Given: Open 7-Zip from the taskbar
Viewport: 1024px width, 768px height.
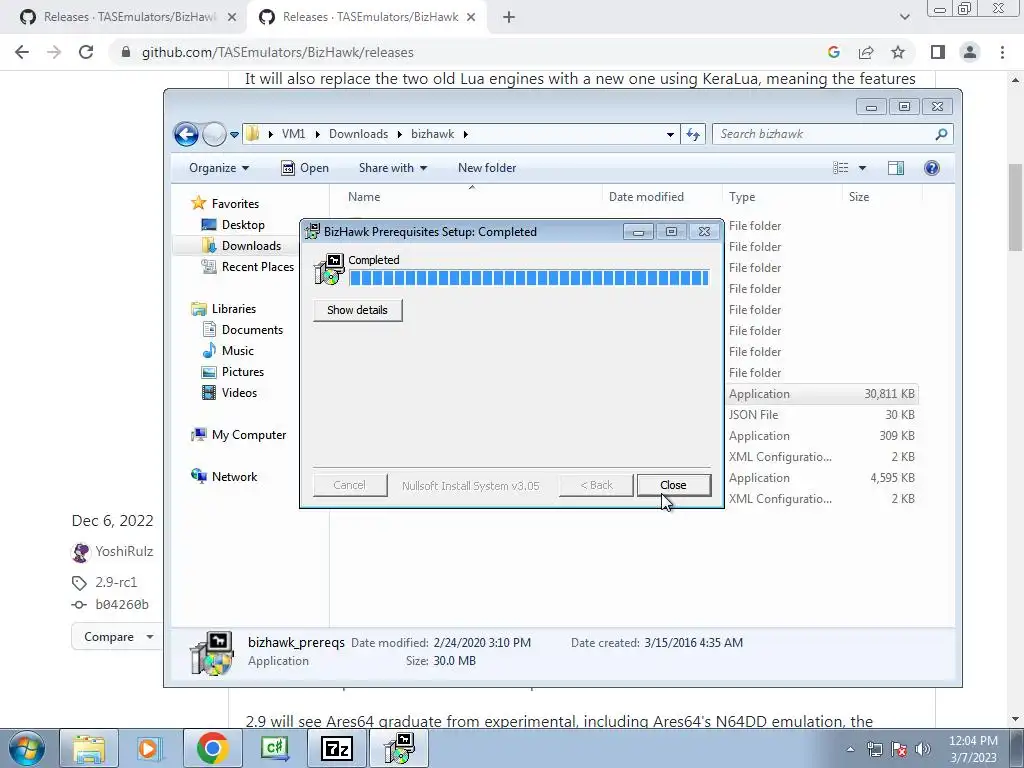Looking at the screenshot, I should [337, 748].
